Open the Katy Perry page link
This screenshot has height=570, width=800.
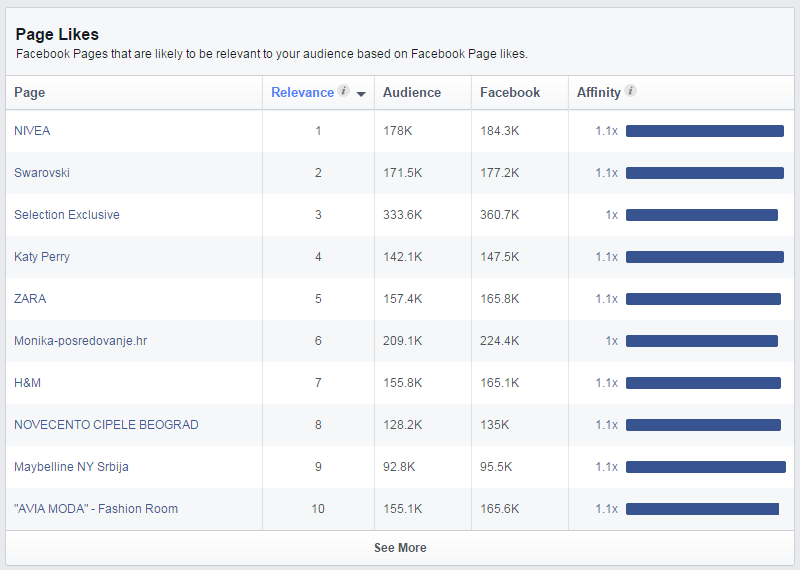click(42, 257)
